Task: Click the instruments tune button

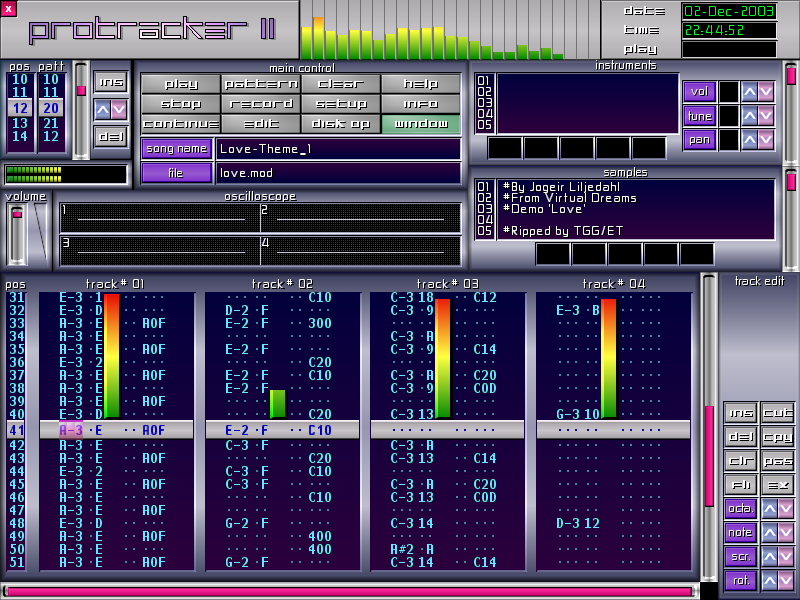Action: click(x=699, y=116)
